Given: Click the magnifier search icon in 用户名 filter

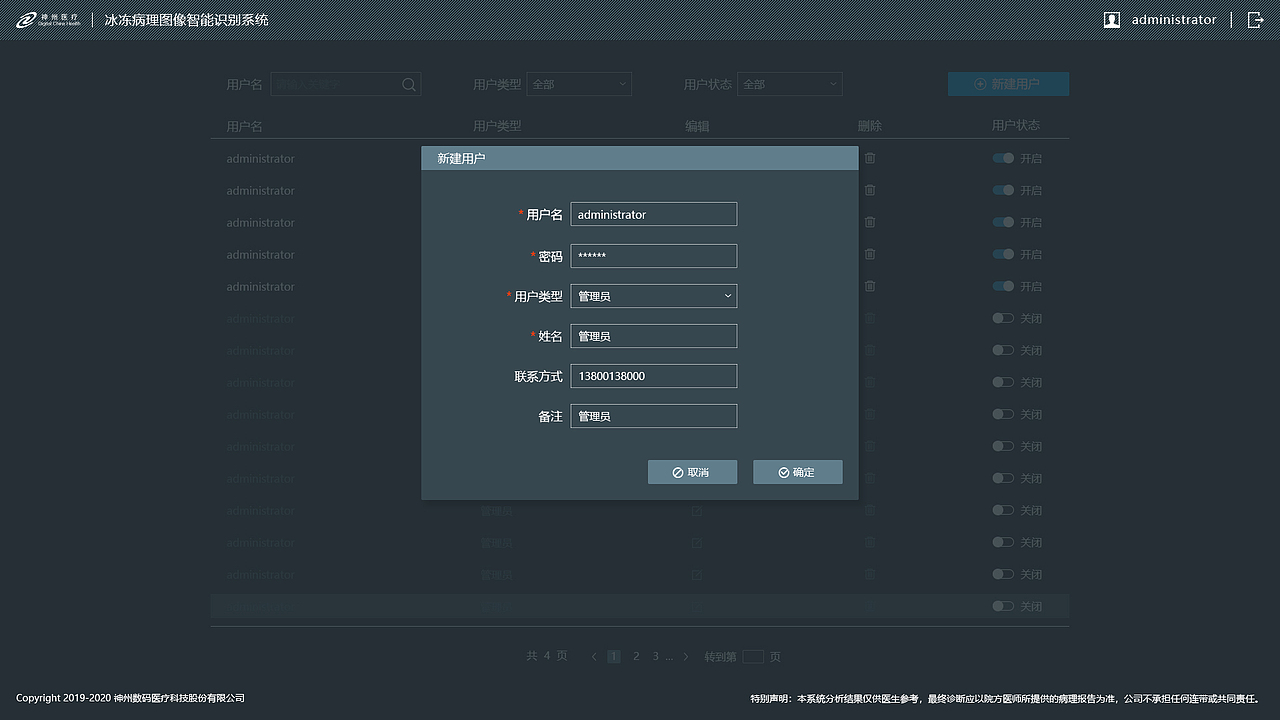Looking at the screenshot, I should pos(409,85).
